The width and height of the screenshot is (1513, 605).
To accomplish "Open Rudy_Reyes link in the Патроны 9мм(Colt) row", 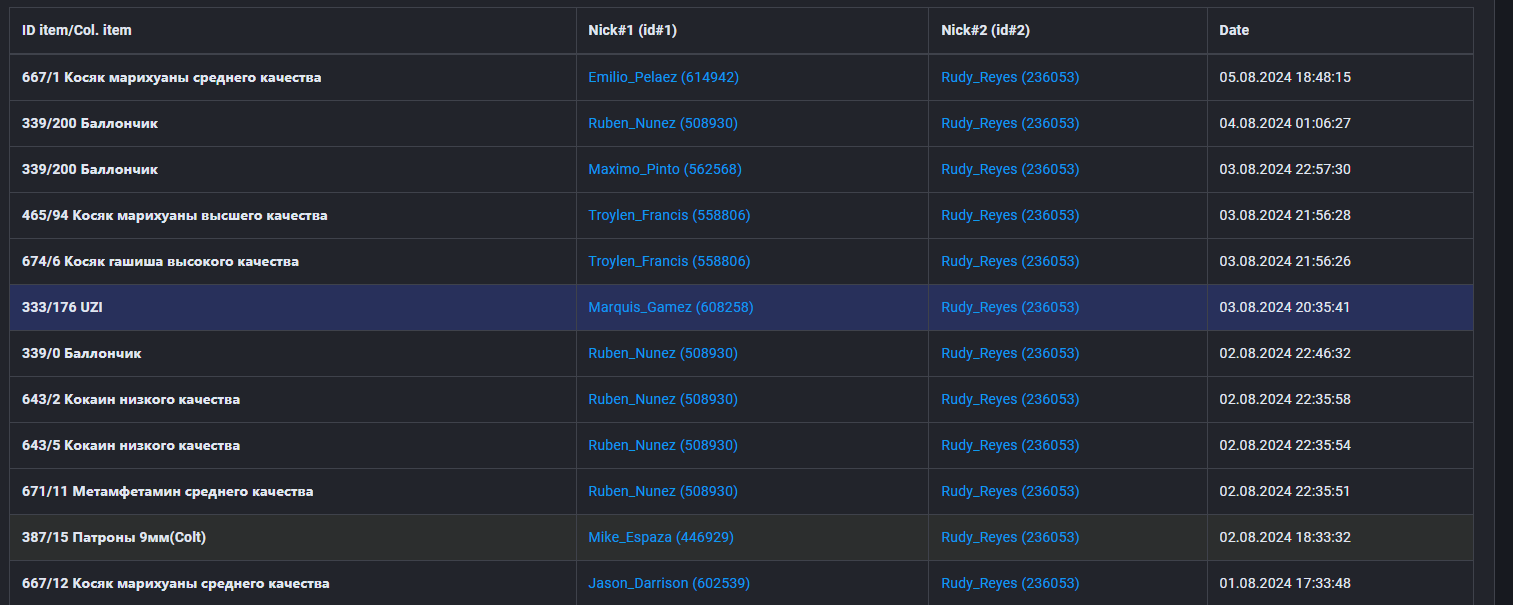I will [x=1009, y=537].
